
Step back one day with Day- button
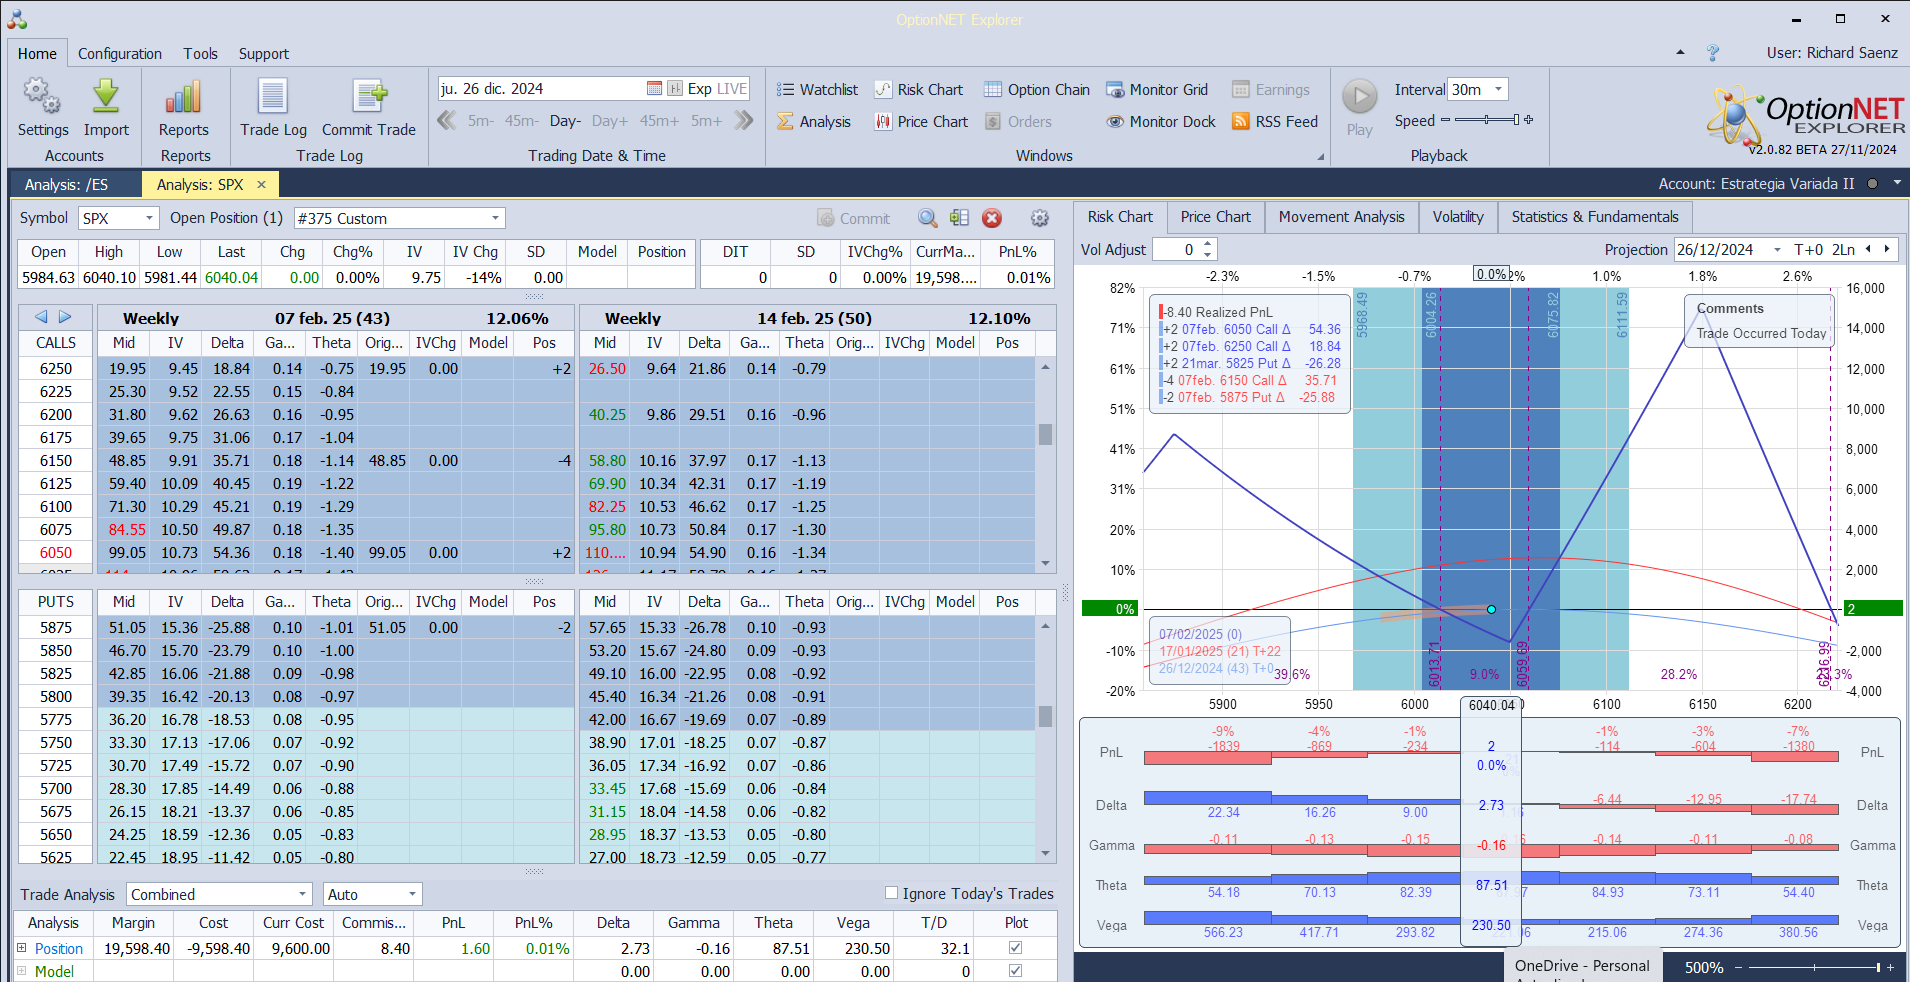click(x=565, y=121)
